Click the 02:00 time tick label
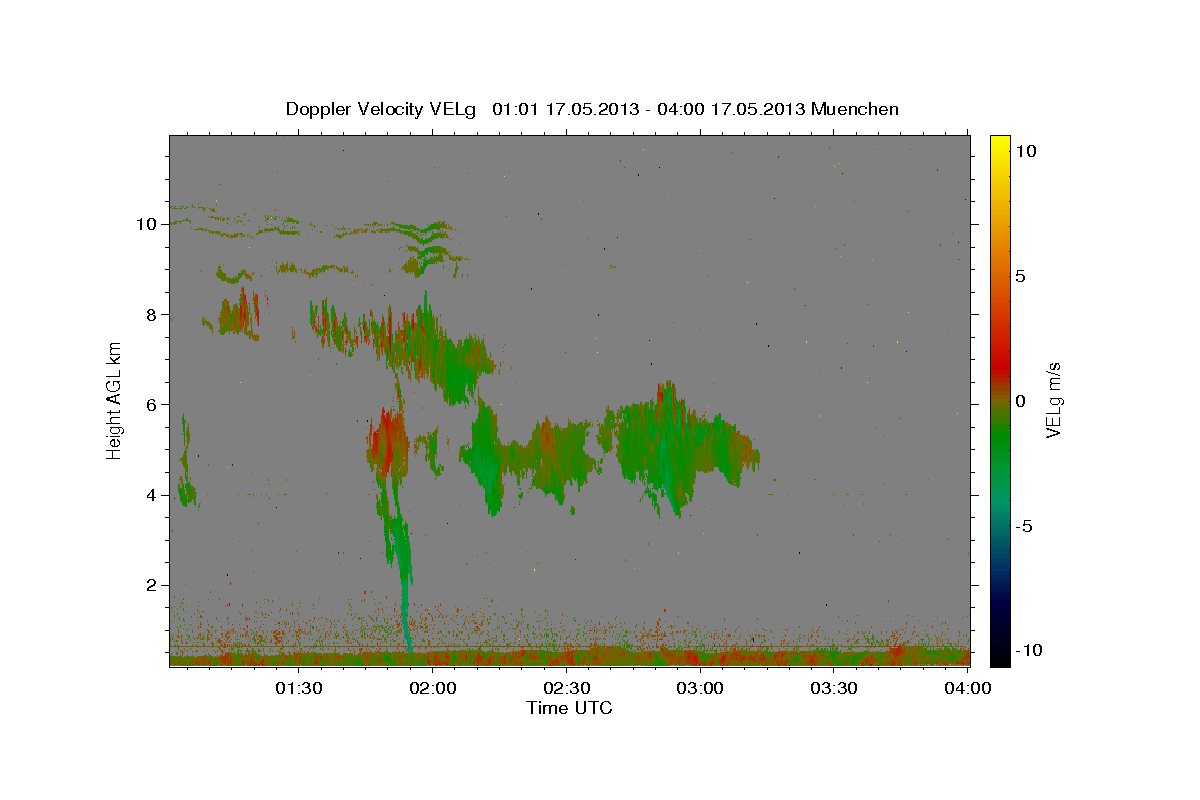Screen dimensions: 1200x800 [x=433, y=688]
